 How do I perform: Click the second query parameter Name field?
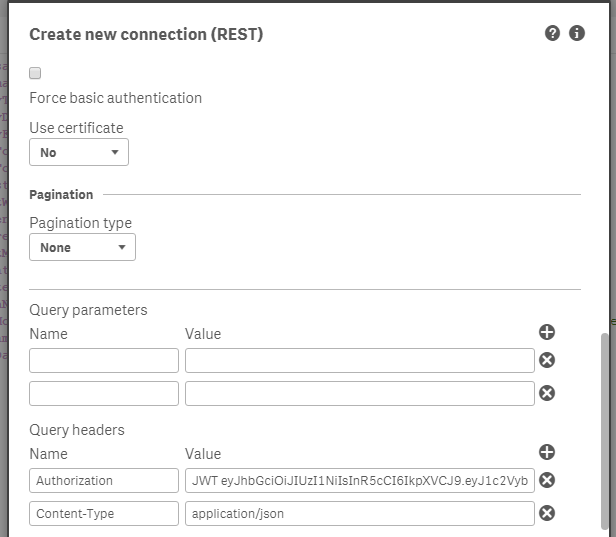[104, 393]
